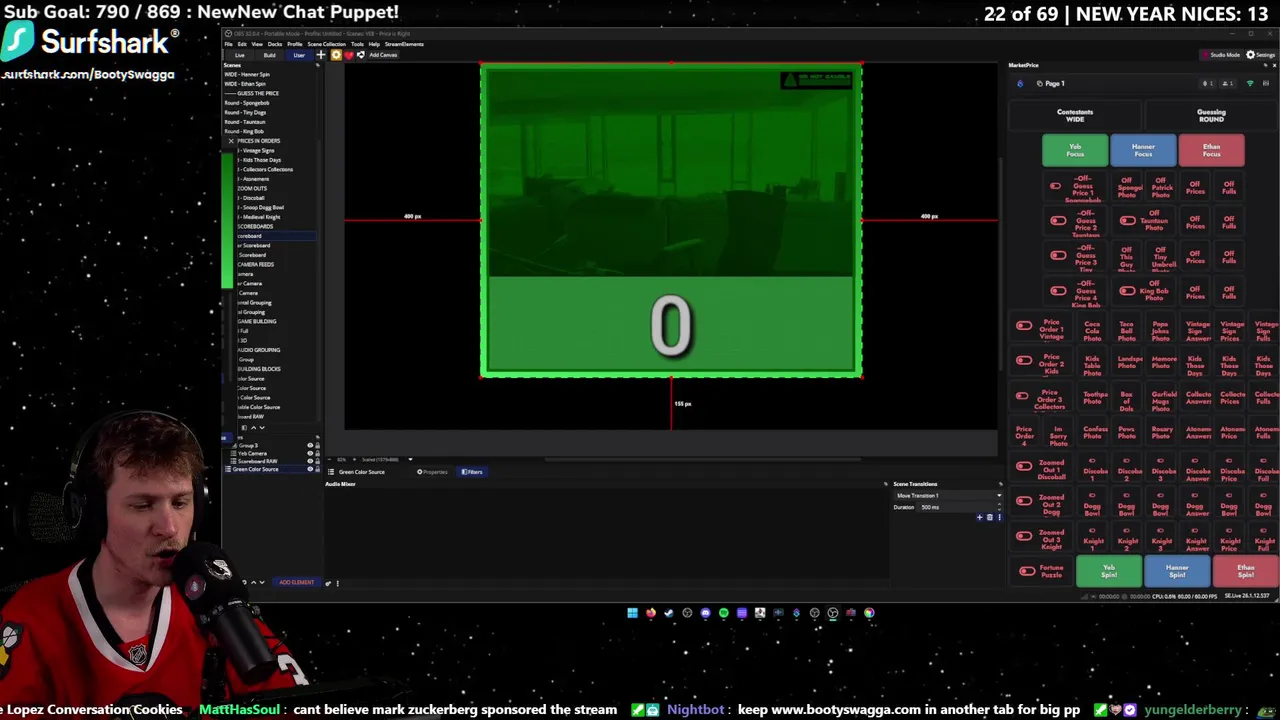Click the add transition plus icon

pos(979,517)
